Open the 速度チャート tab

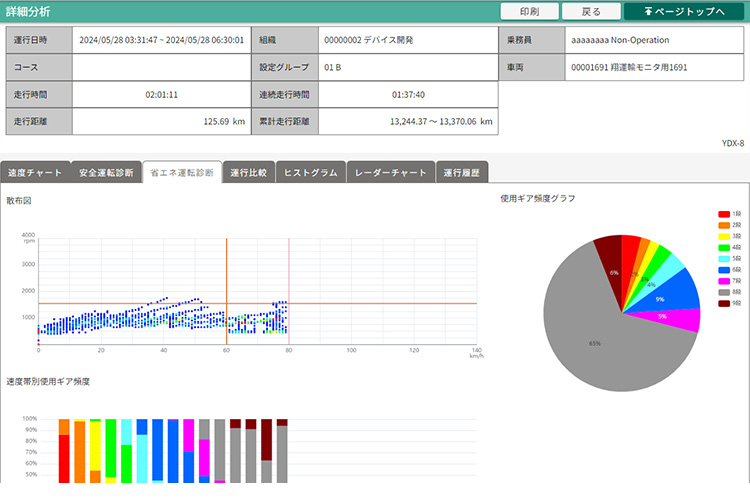point(36,172)
